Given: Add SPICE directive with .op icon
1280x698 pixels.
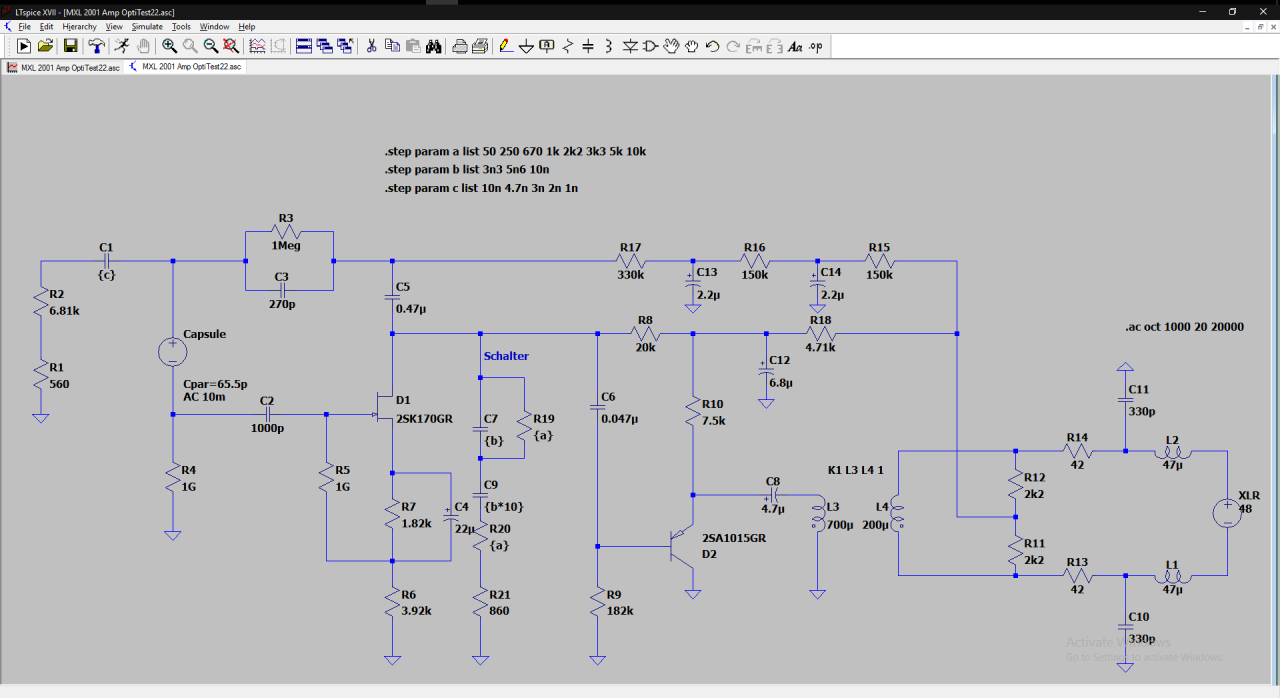Looking at the screenshot, I should tap(816, 46).
